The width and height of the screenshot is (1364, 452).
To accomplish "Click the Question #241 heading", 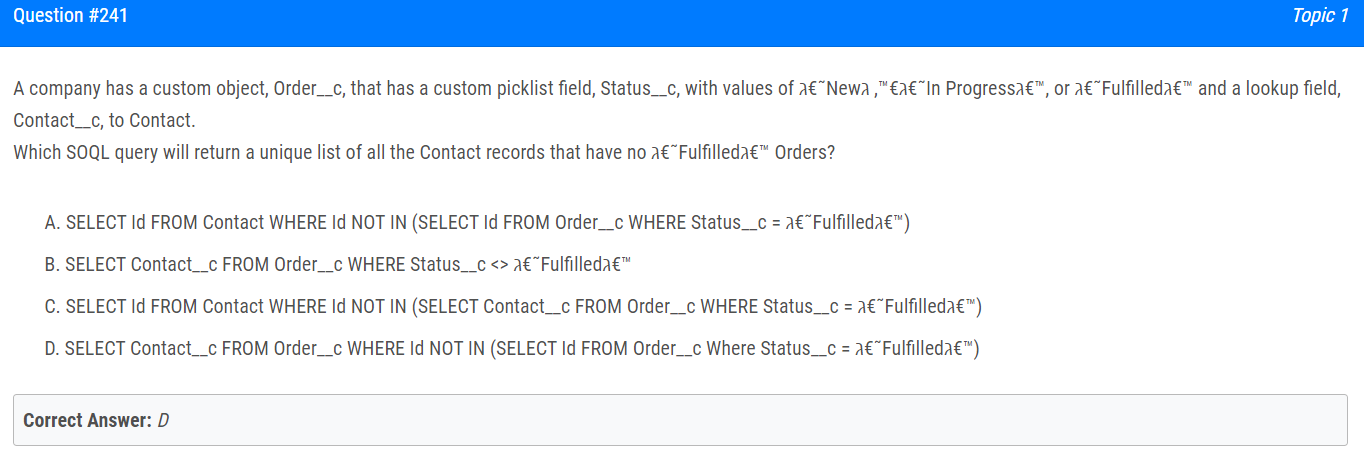I will 71,16.
